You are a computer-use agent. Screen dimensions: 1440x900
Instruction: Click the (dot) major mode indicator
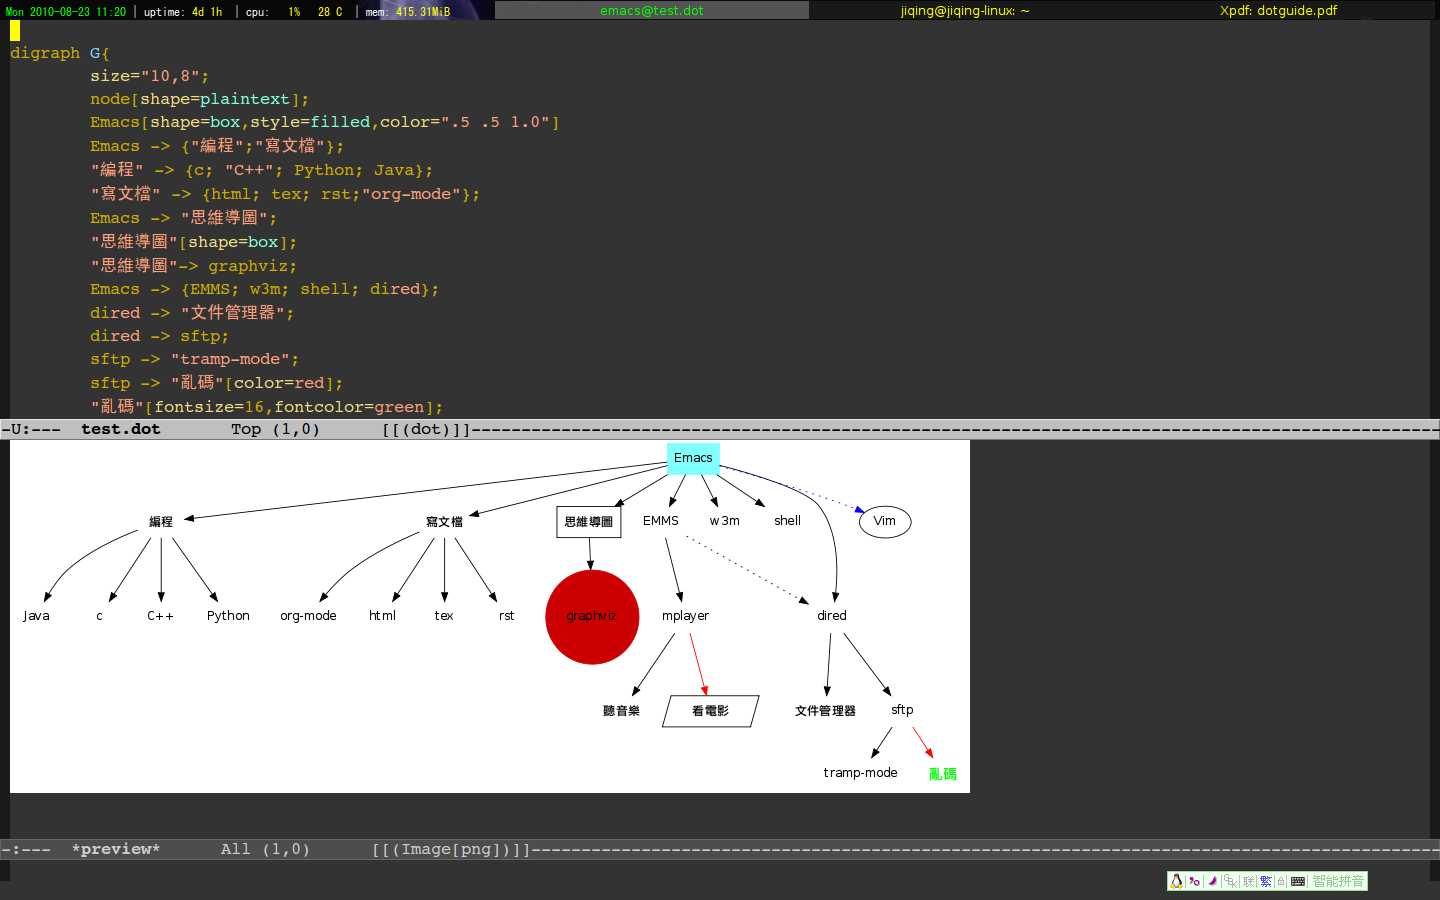(x=426, y=429)
